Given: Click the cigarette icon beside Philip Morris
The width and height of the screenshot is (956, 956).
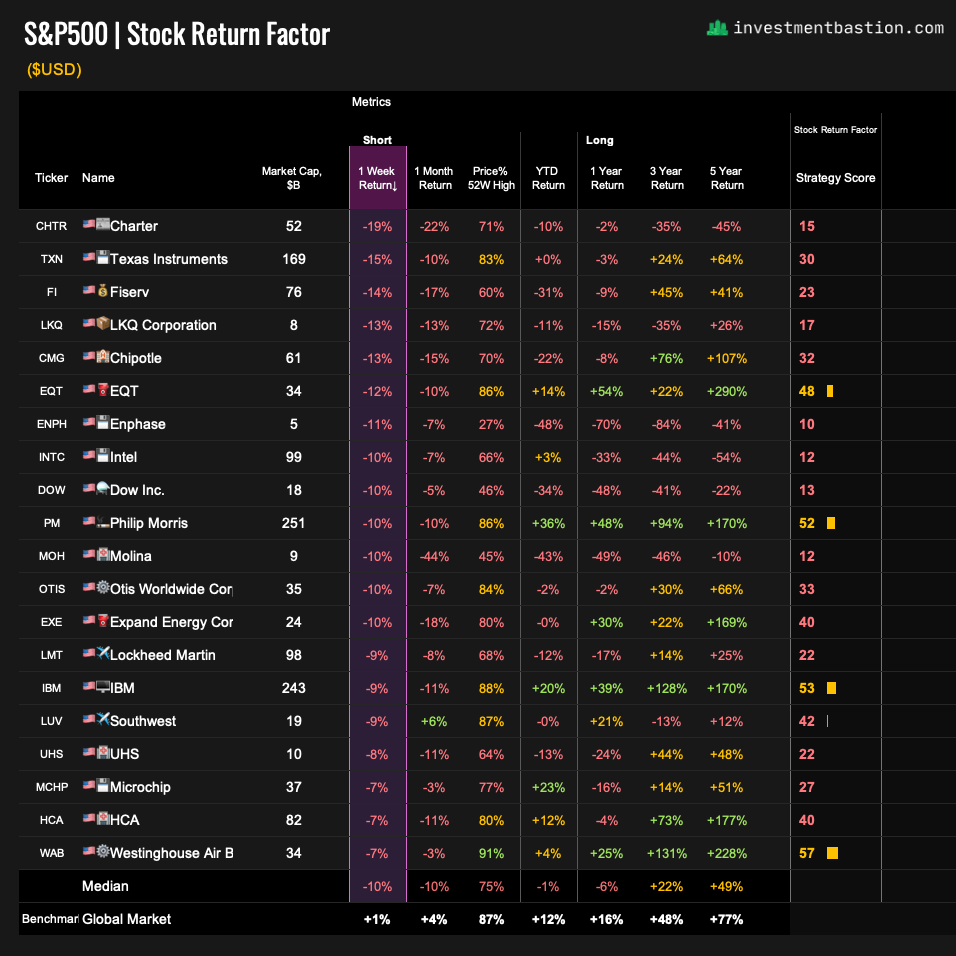Looking at the screenshot, I should click(103, 521).
